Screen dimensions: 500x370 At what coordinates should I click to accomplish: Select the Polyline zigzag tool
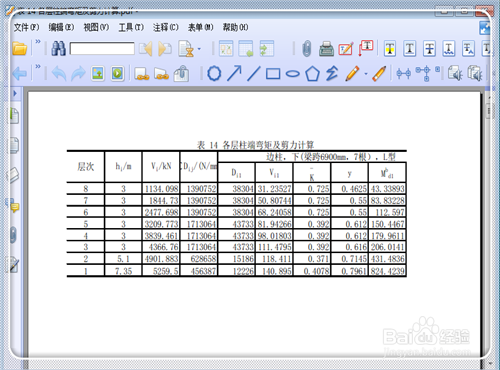click(332, 73)
